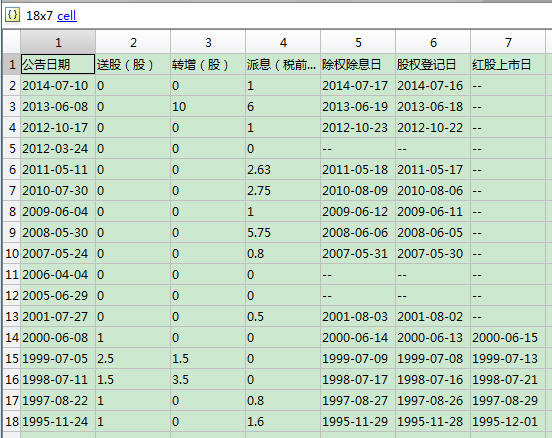This screenshot has height=438, width=552.
Task: Click the 红股上市日 header cell
Action: 508,64
